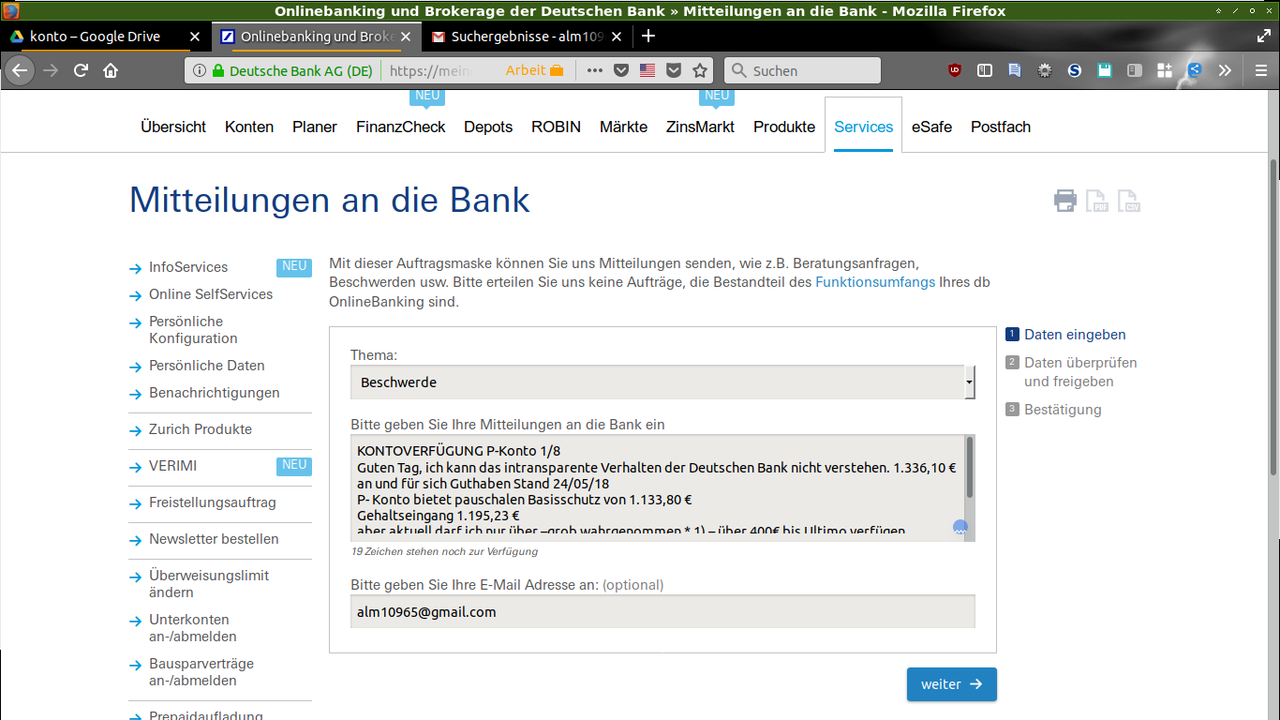The height and width of the screenshot is (720, 1280).
Task: Click into the message text area
Action: click(656, 488)
